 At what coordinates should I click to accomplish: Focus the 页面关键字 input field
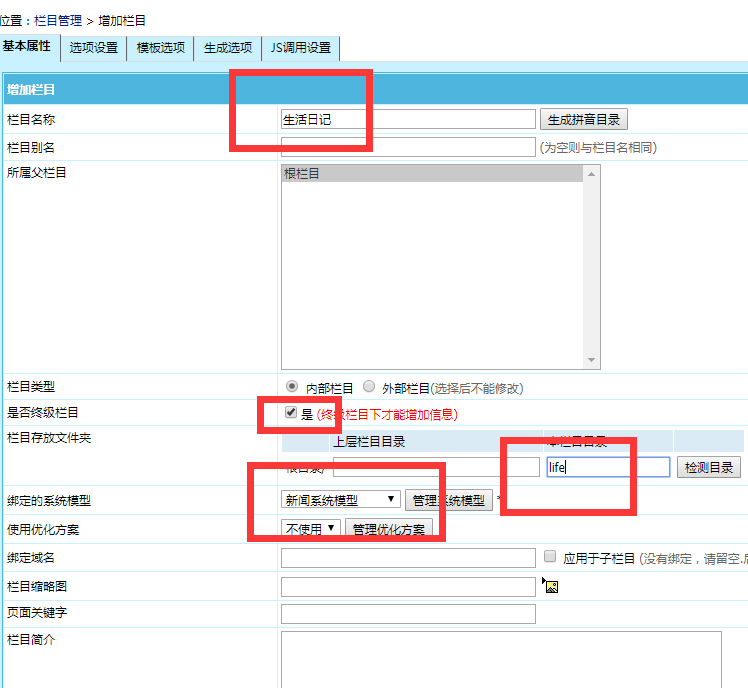(408, 614)
